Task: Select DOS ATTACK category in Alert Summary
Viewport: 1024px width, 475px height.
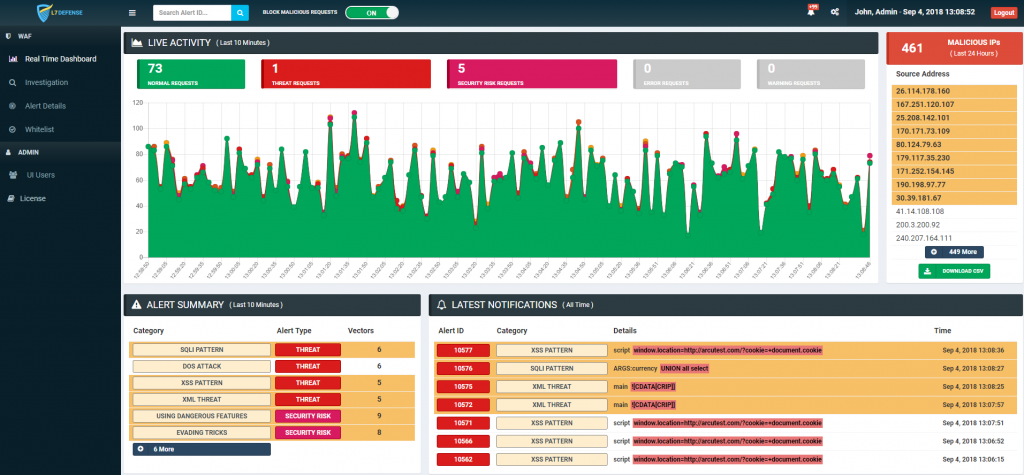Action: pos(202,367)
